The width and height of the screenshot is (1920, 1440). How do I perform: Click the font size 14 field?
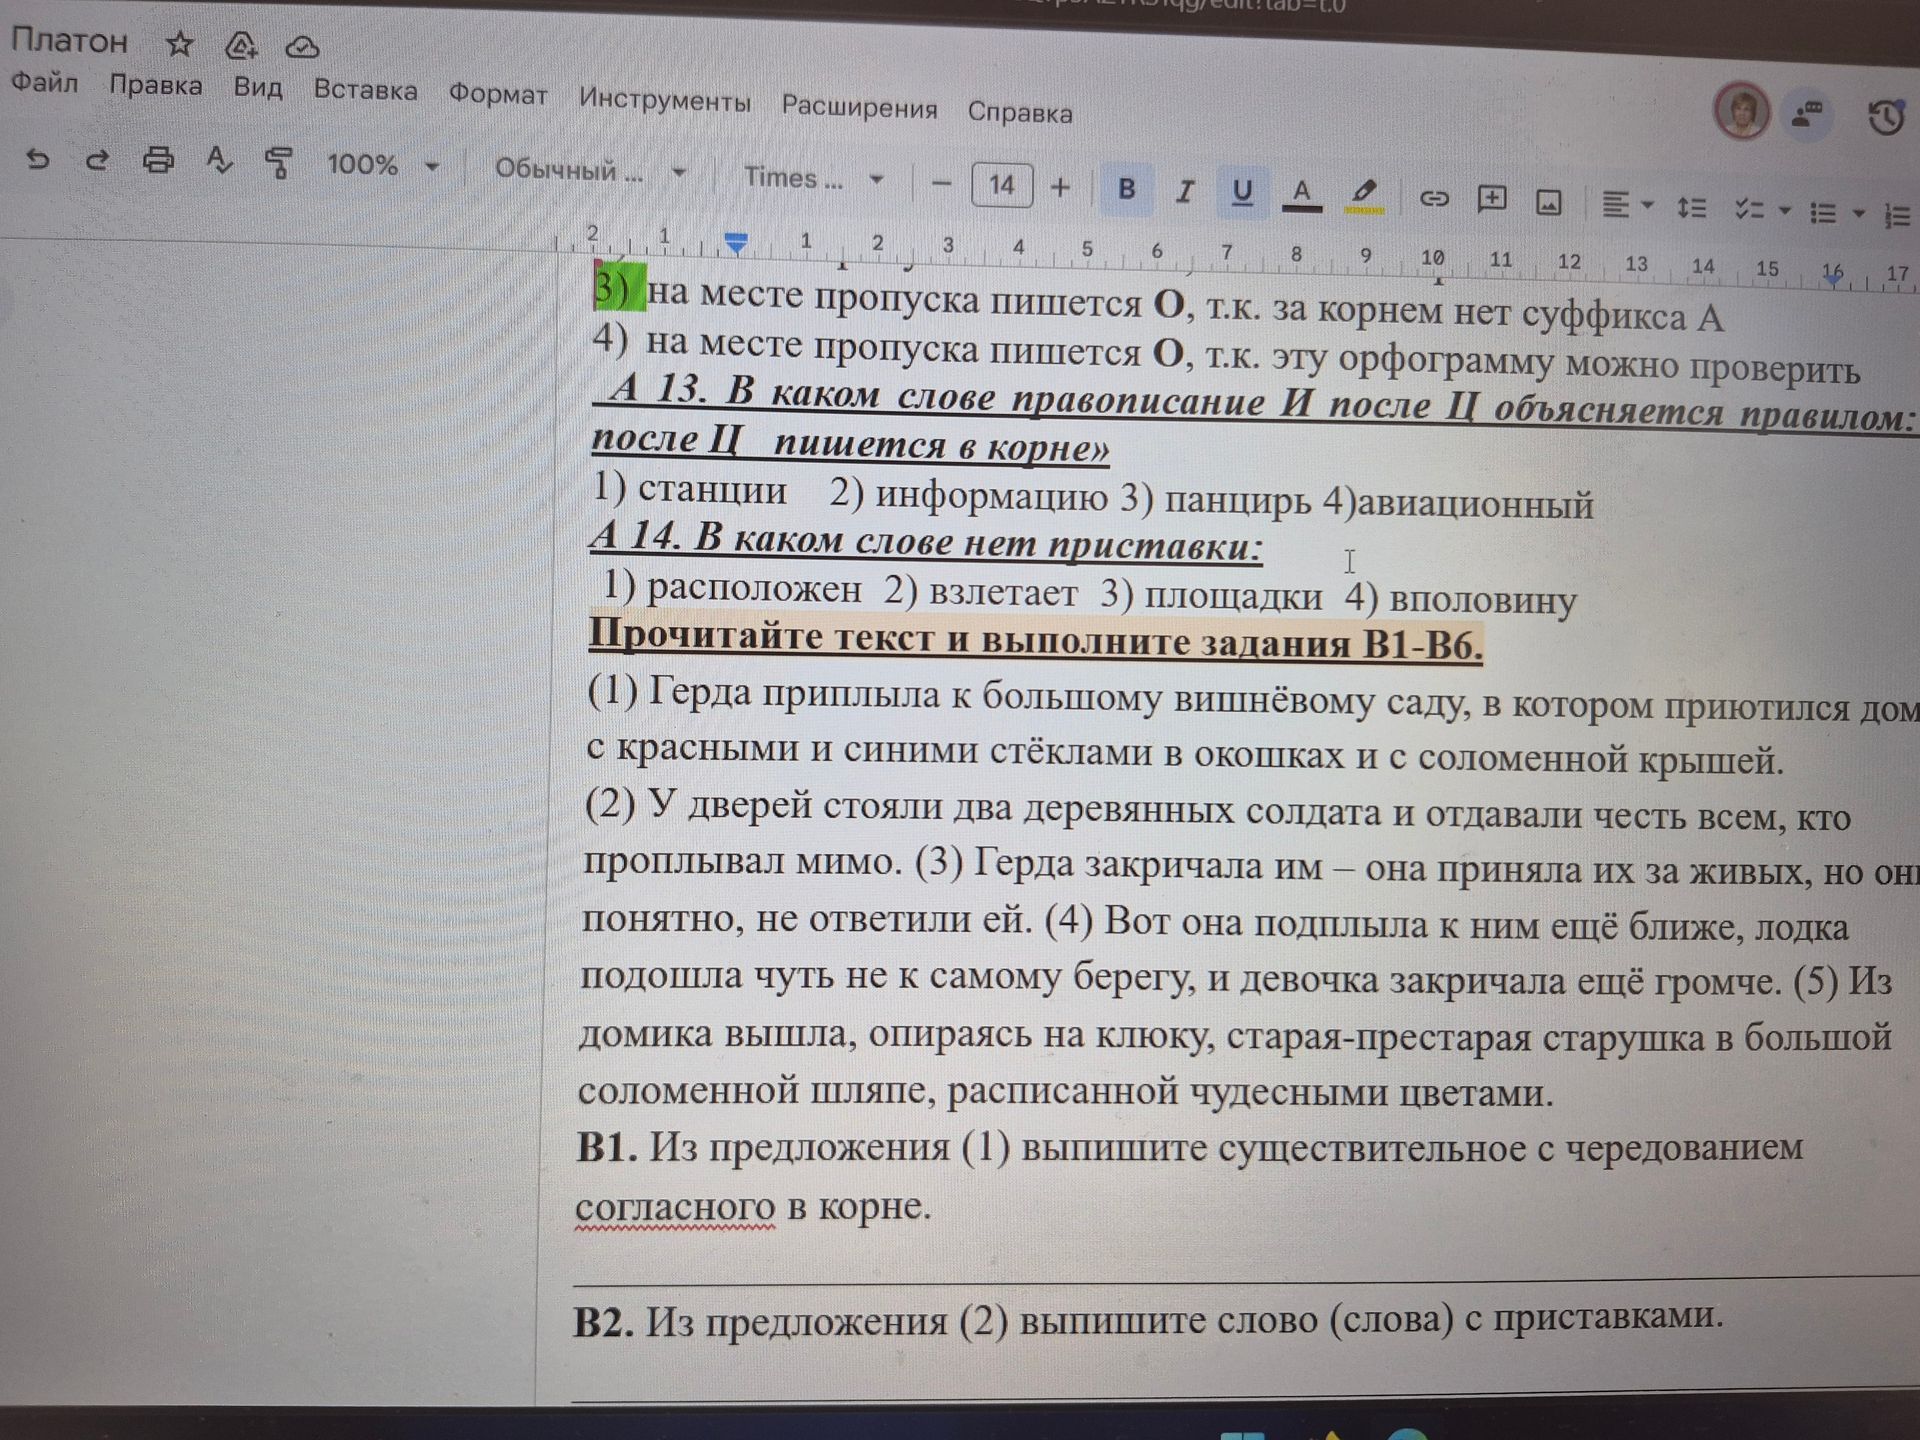pos(1001,185)
